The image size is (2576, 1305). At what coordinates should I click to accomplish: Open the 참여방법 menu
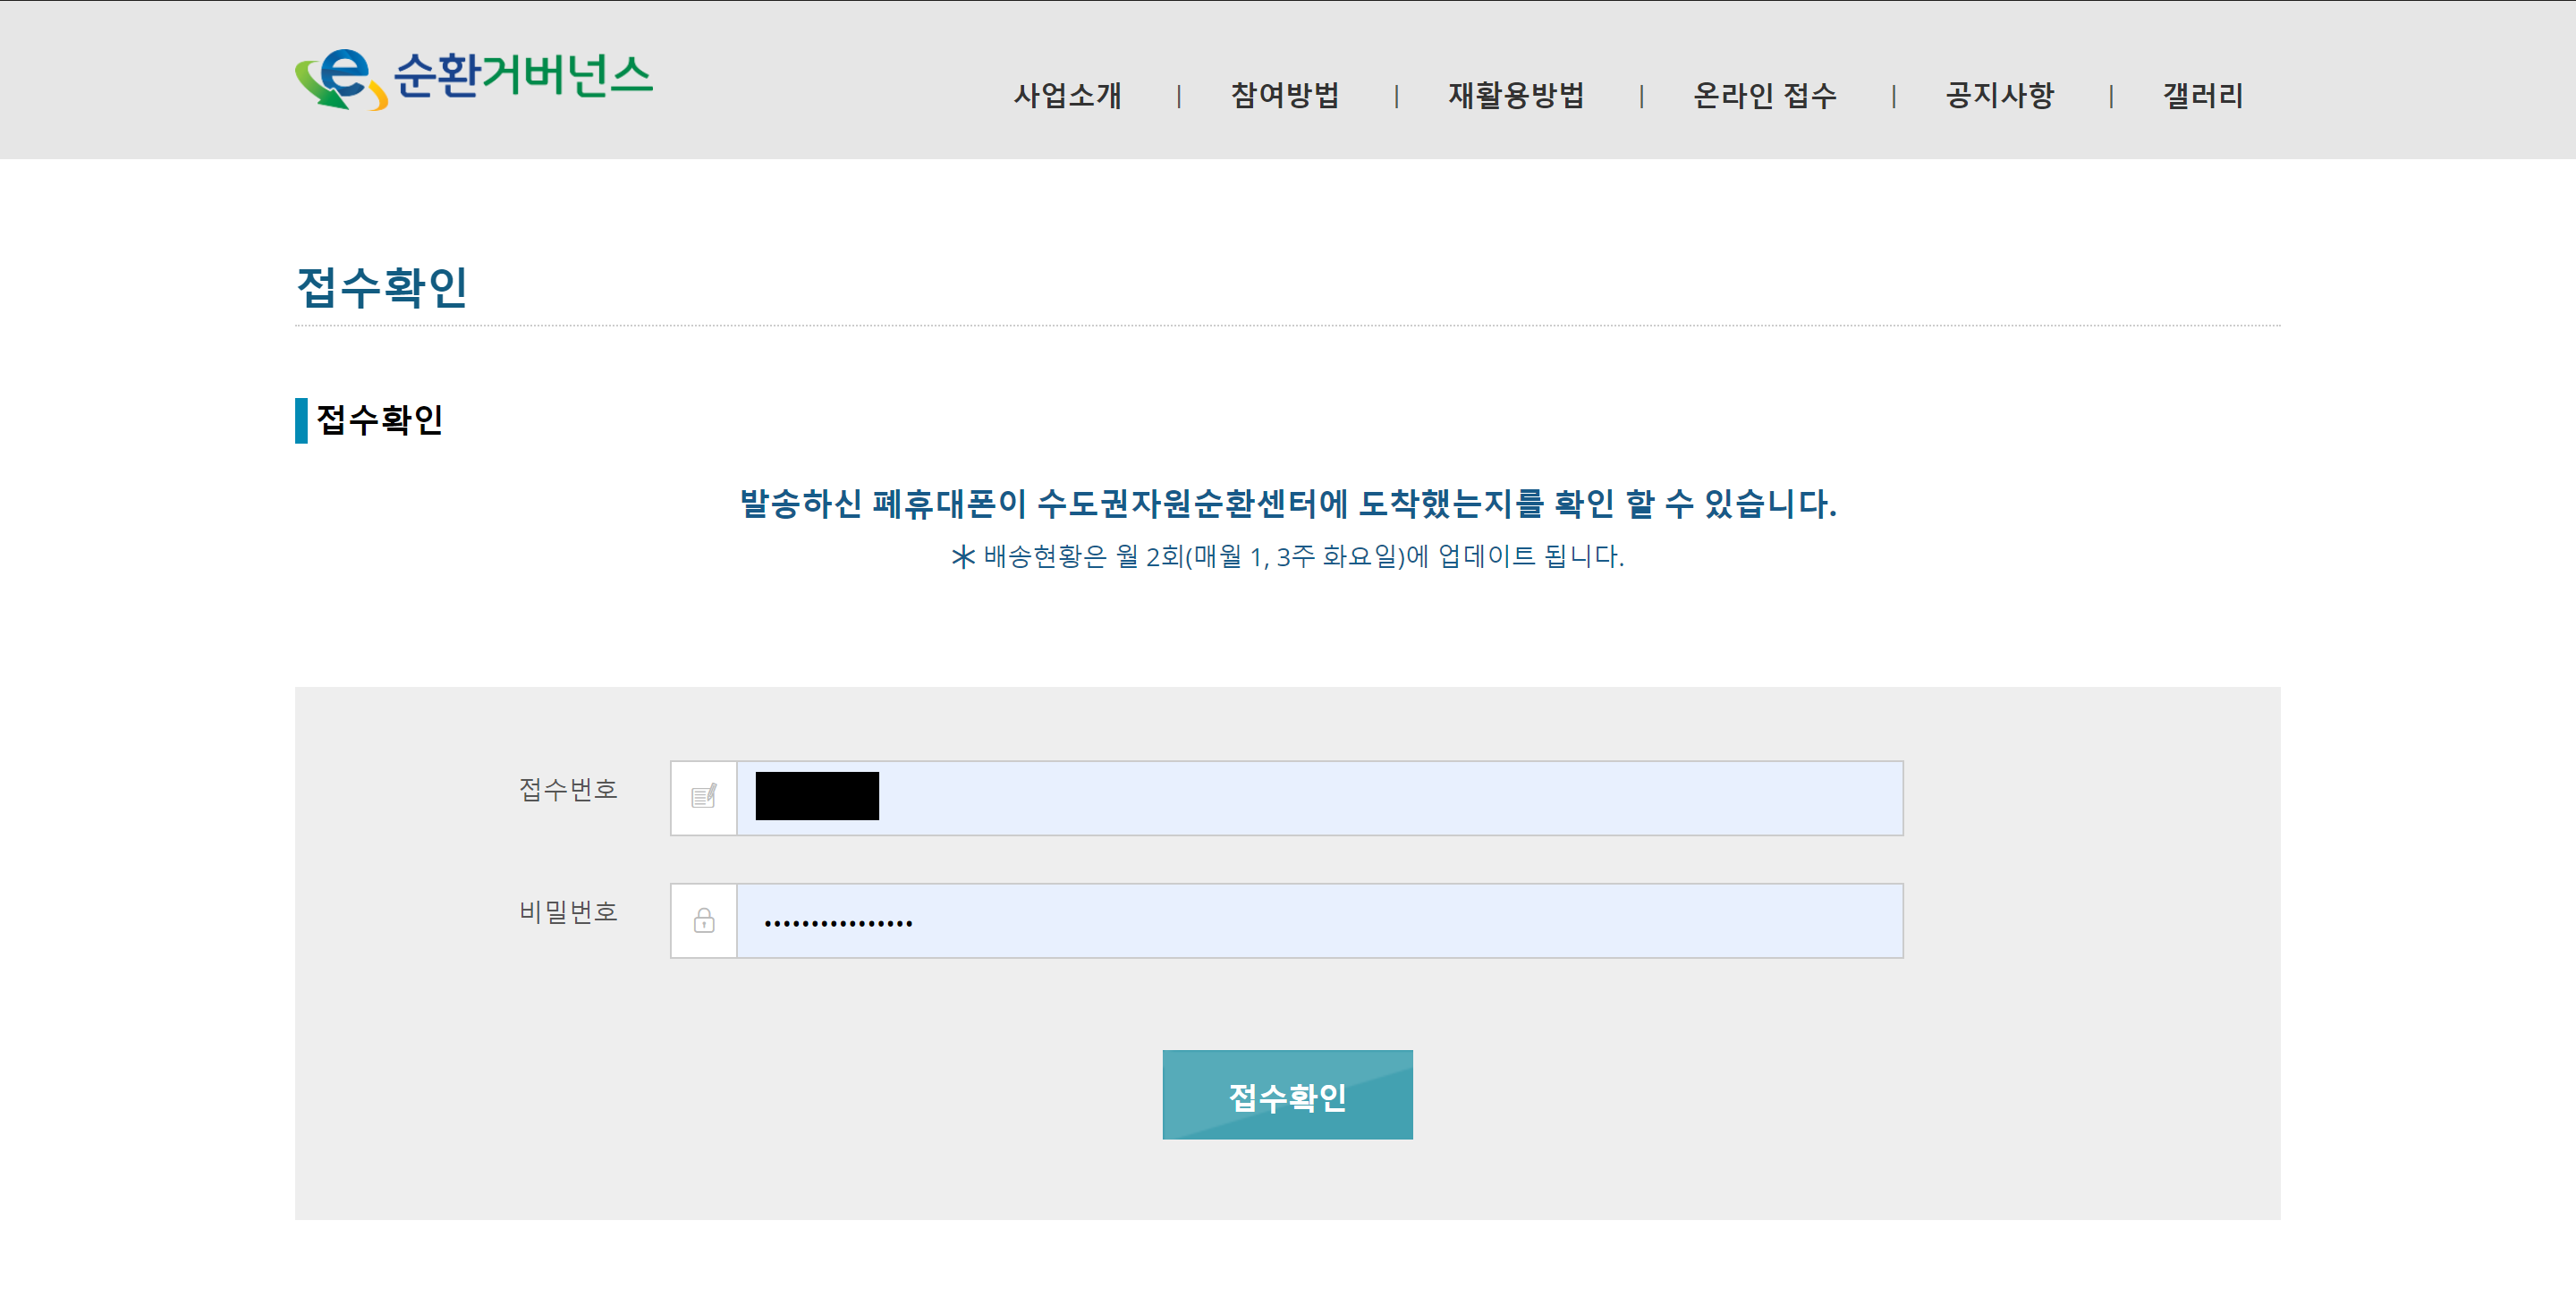1285,96
